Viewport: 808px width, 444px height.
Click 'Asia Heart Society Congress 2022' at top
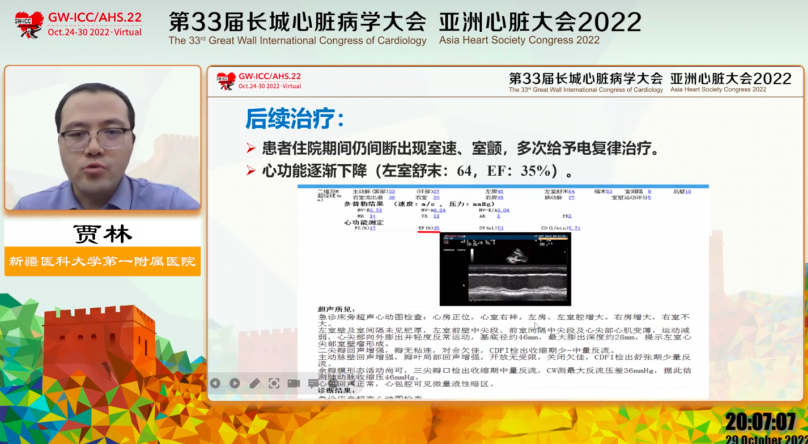pos(519,40)
